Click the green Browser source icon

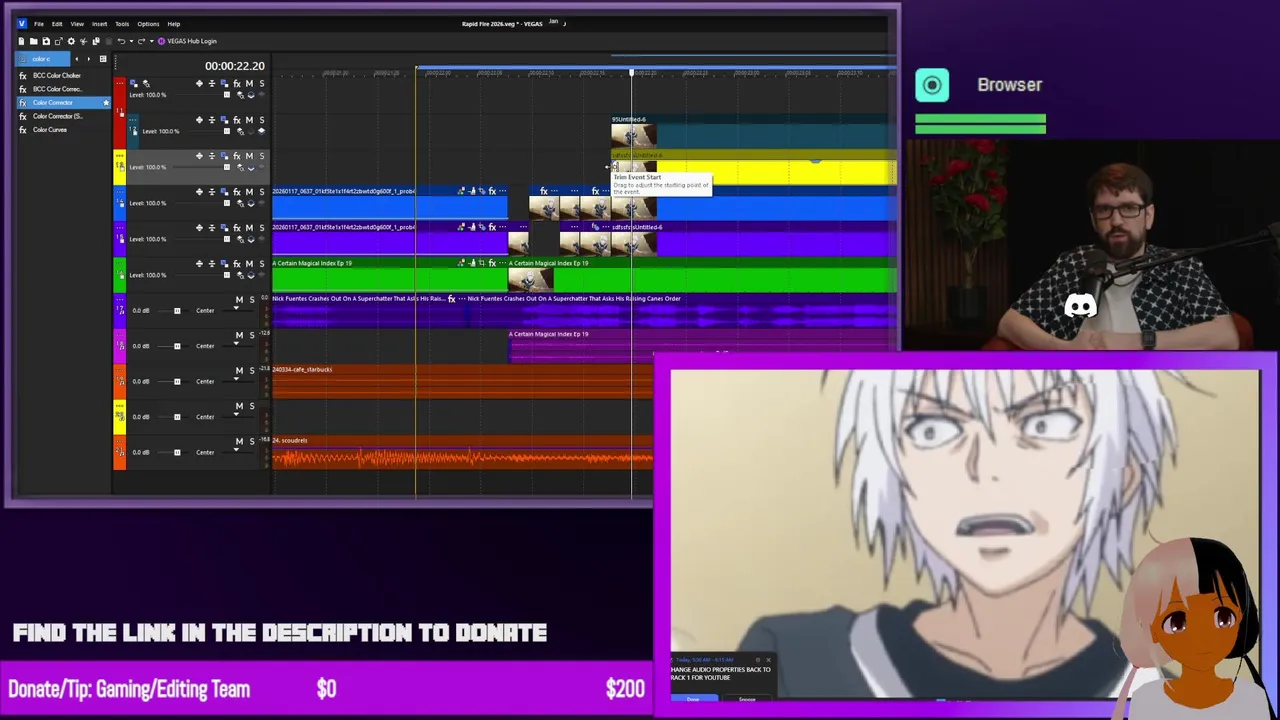932,85
